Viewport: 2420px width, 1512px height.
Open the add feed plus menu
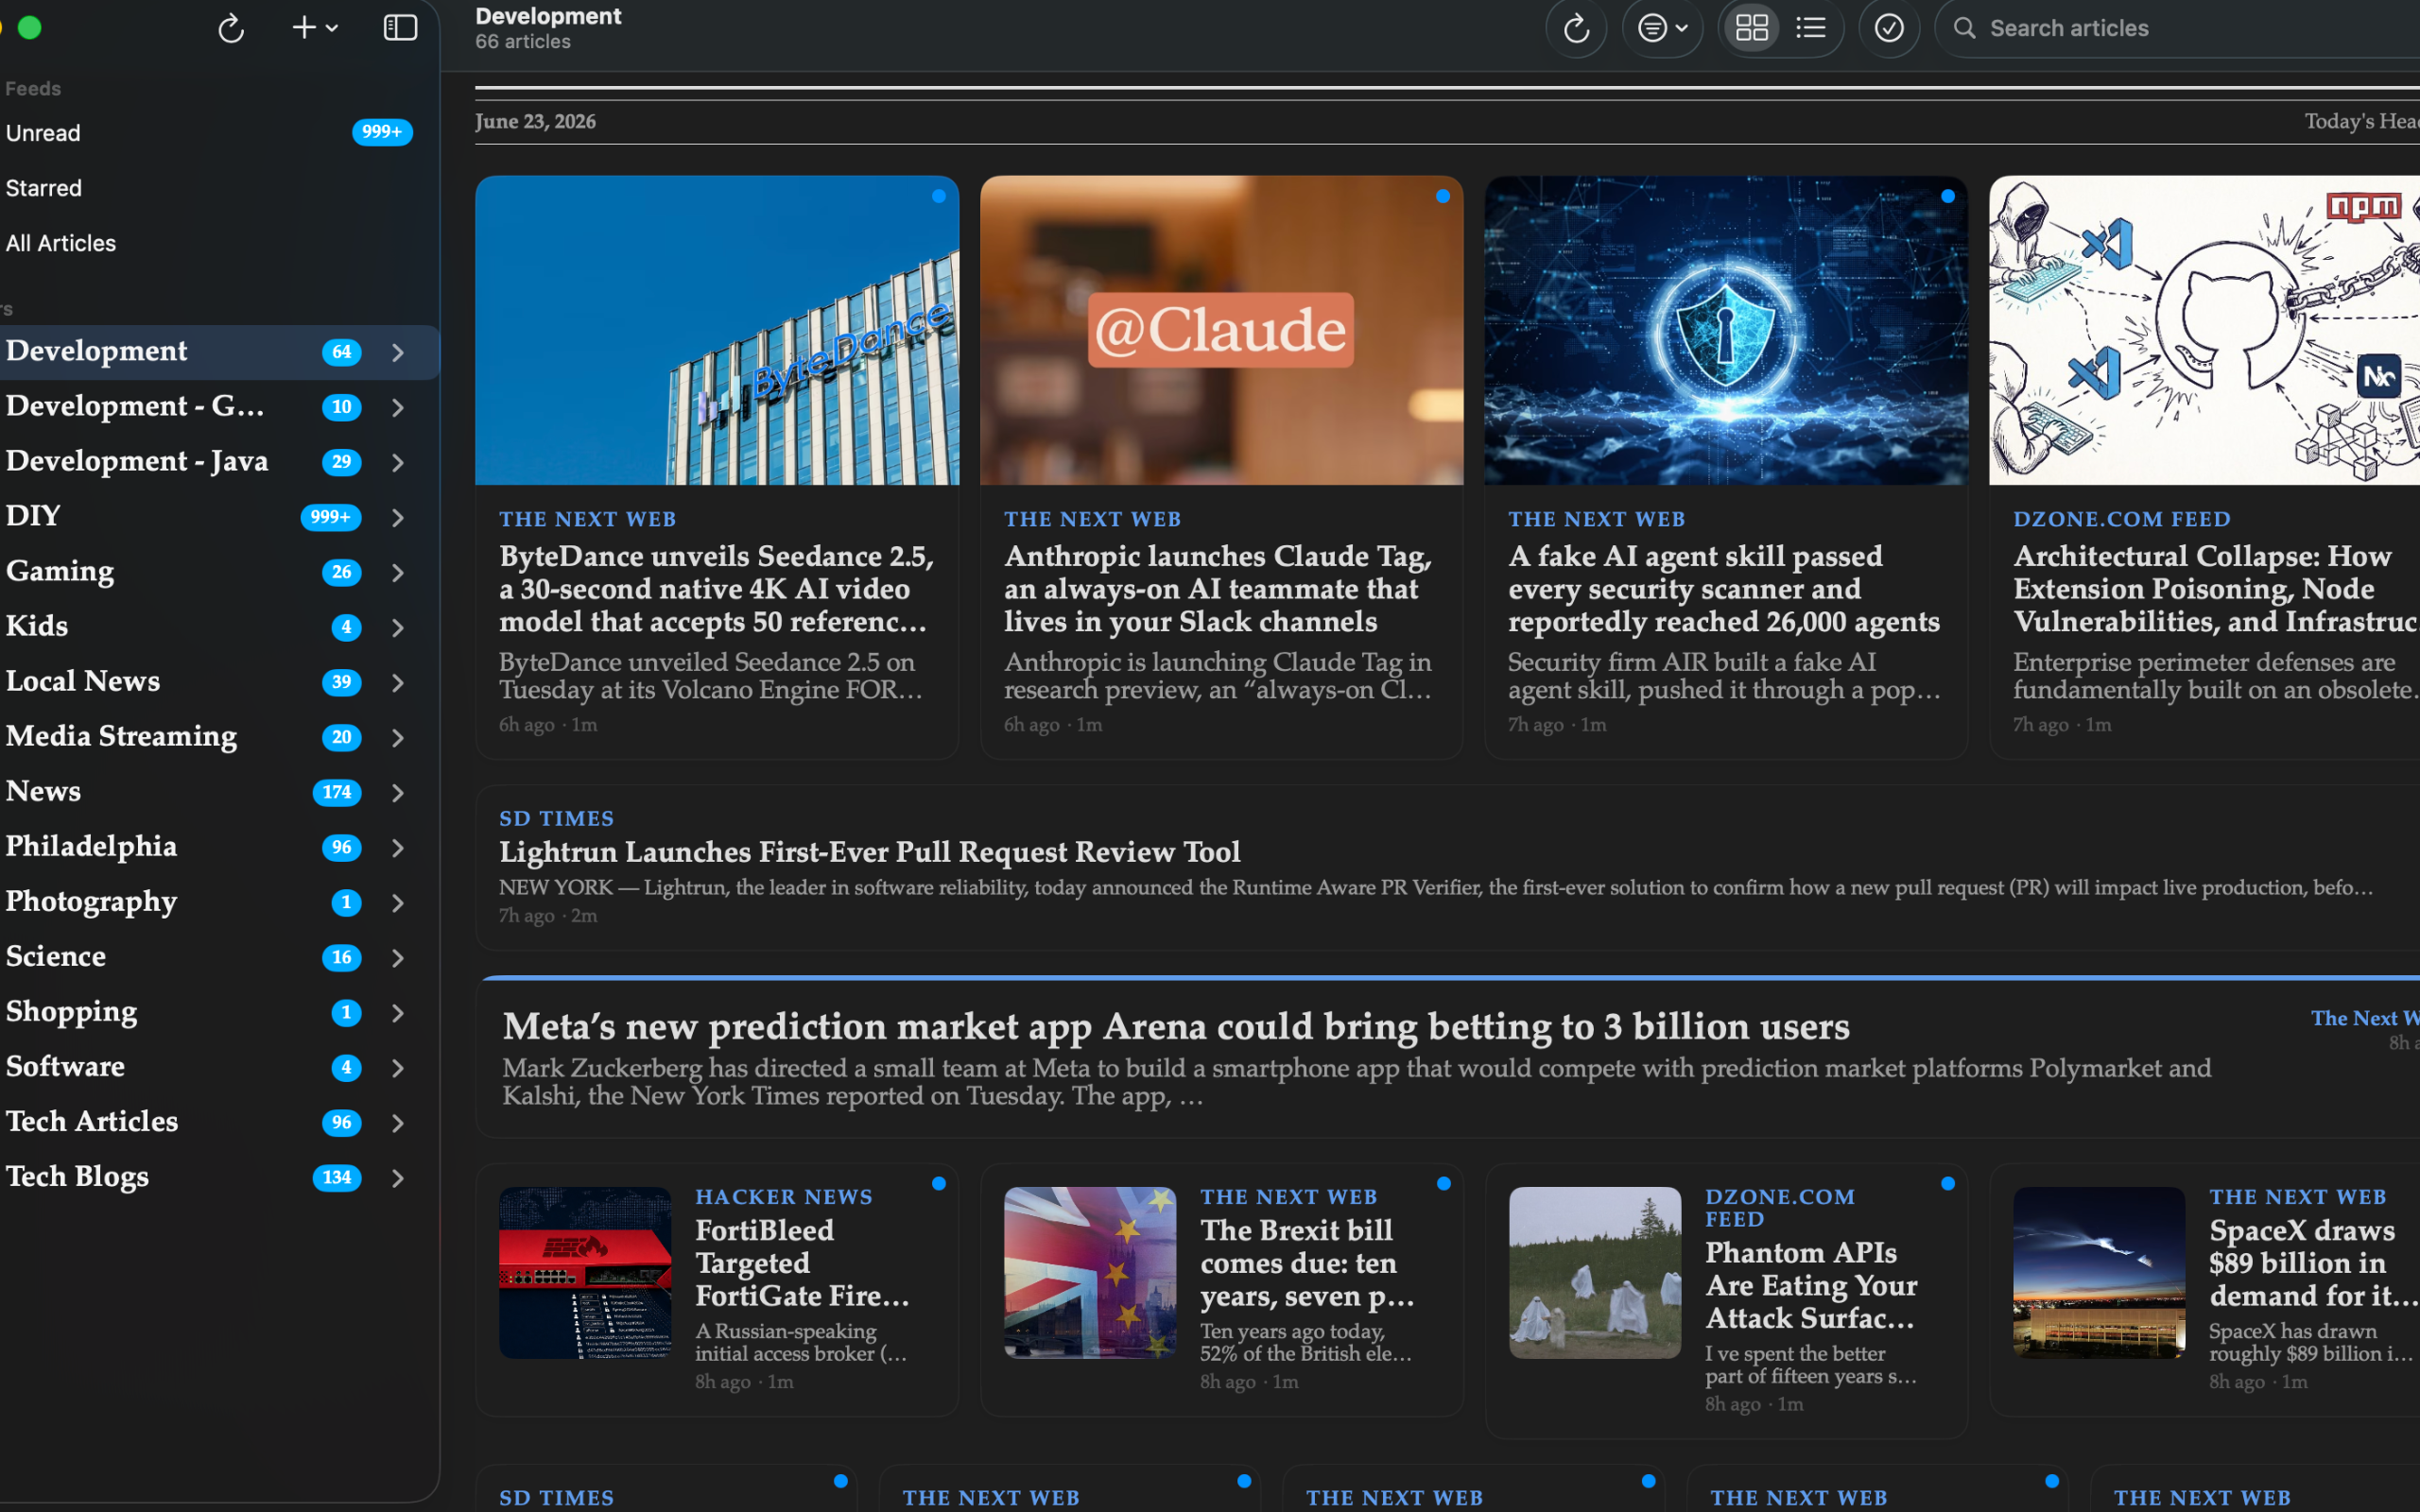tap(314, 28)
